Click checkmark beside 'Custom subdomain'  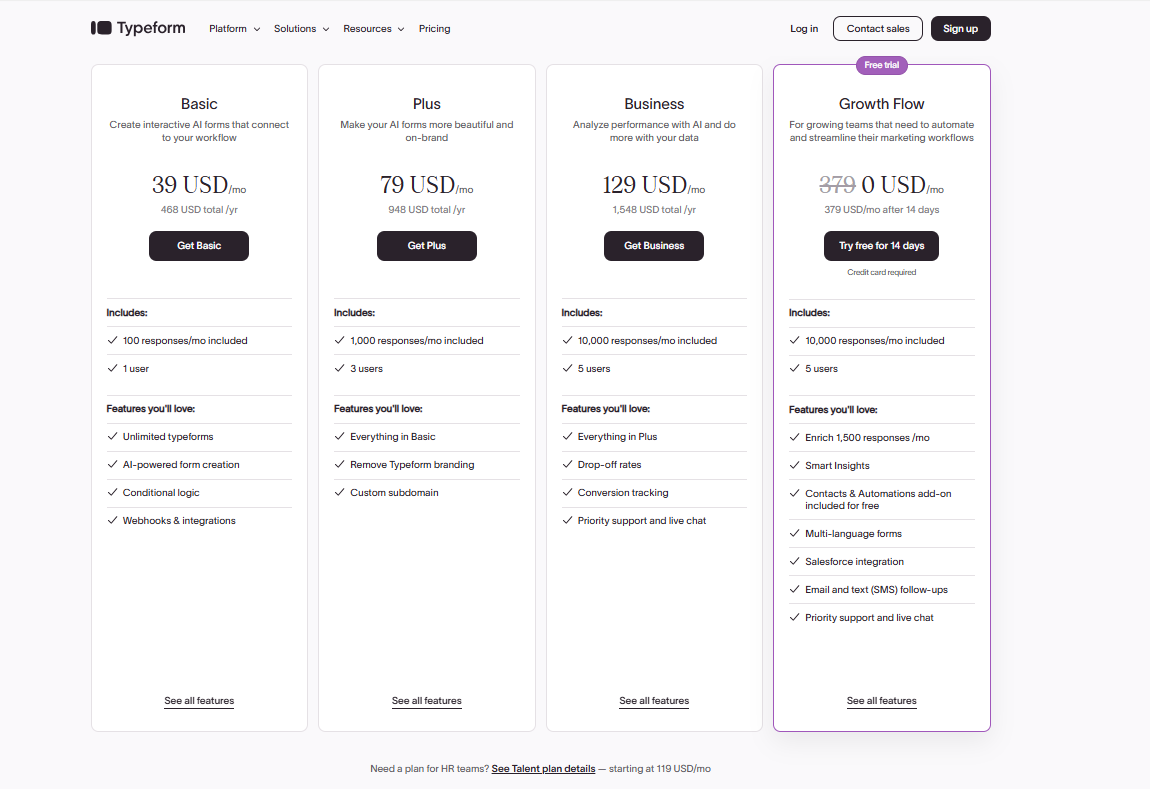[x=340, y=491]
